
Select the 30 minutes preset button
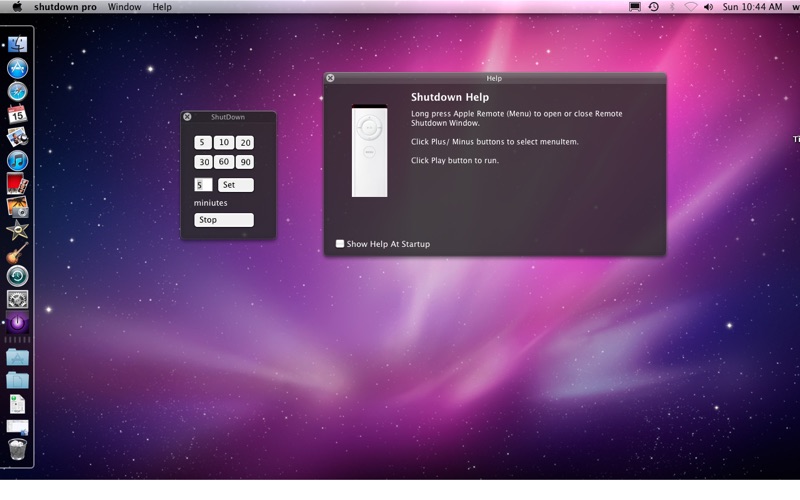[x=204, y=162]
